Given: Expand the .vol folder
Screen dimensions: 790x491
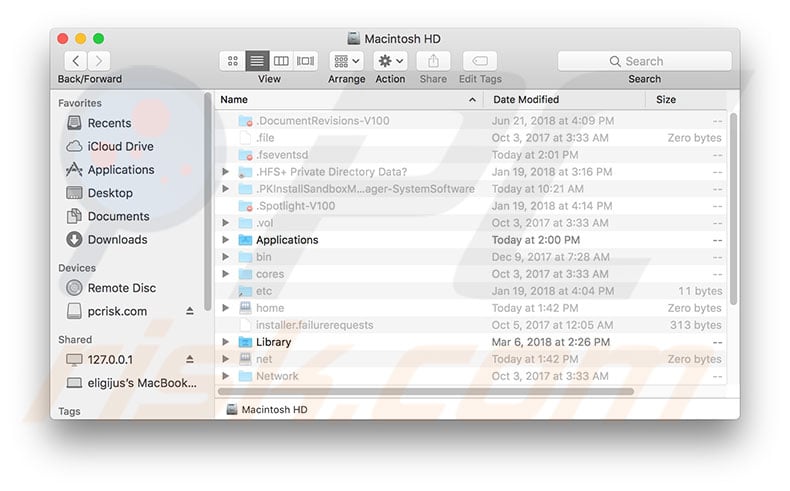Looking at the screenshot, I should point(226,223).
